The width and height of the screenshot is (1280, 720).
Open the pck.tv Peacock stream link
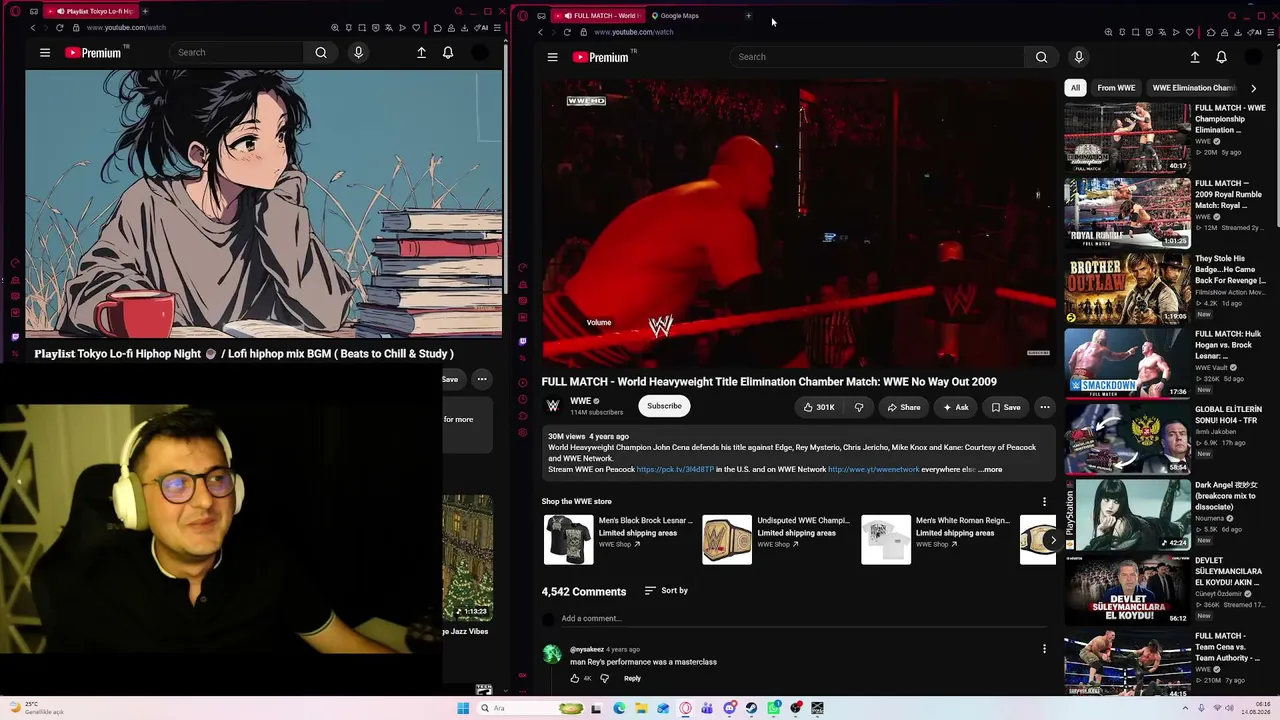coord(675,469)
